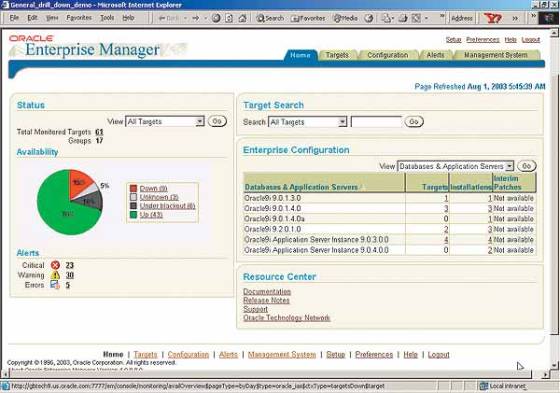Viewport: 560px width, 393px height.
Task: Open the Down (9) availability link
Action: coord(153,188)
